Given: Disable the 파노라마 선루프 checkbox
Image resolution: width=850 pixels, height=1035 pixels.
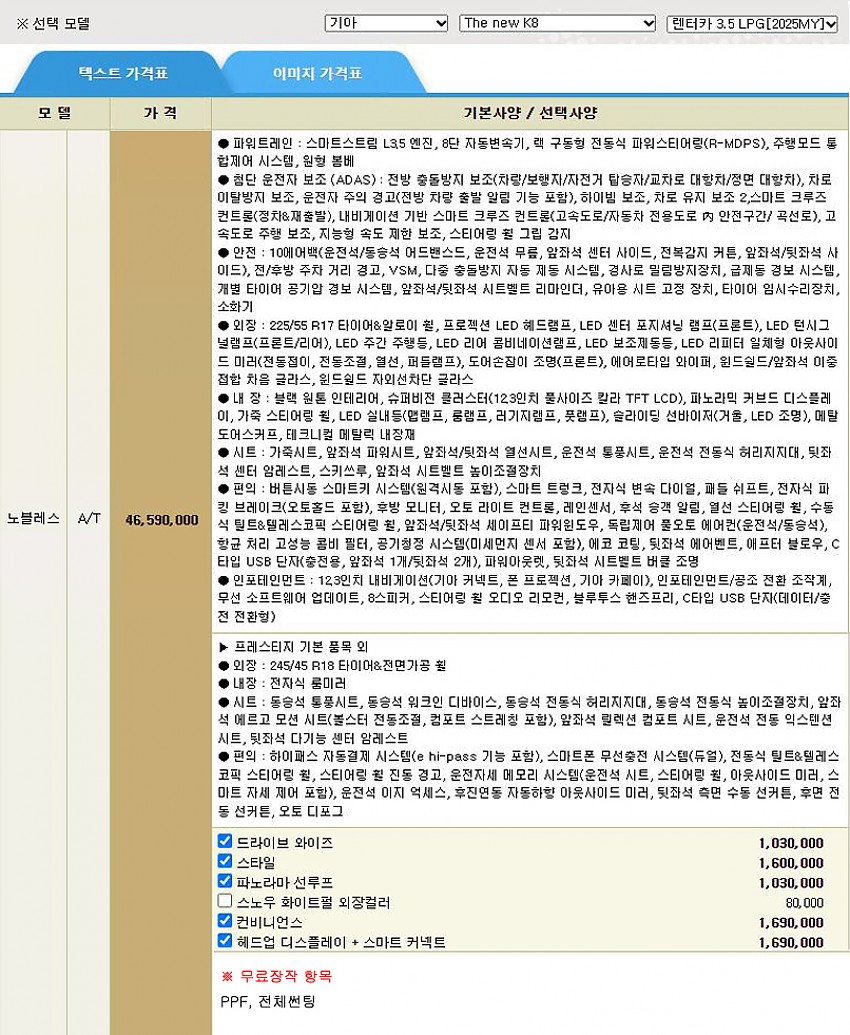Looking at the screenshot, I should (x=225, y=881).
